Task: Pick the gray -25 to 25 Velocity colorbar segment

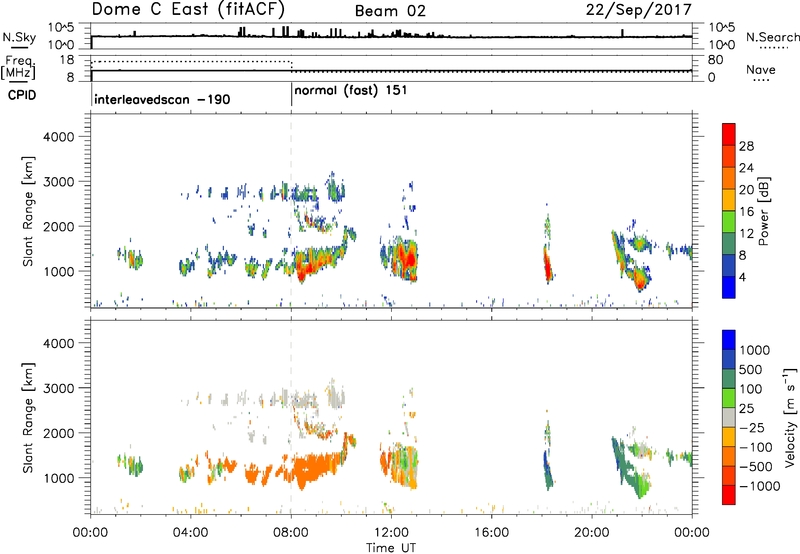Action: (x=729, y=417)
